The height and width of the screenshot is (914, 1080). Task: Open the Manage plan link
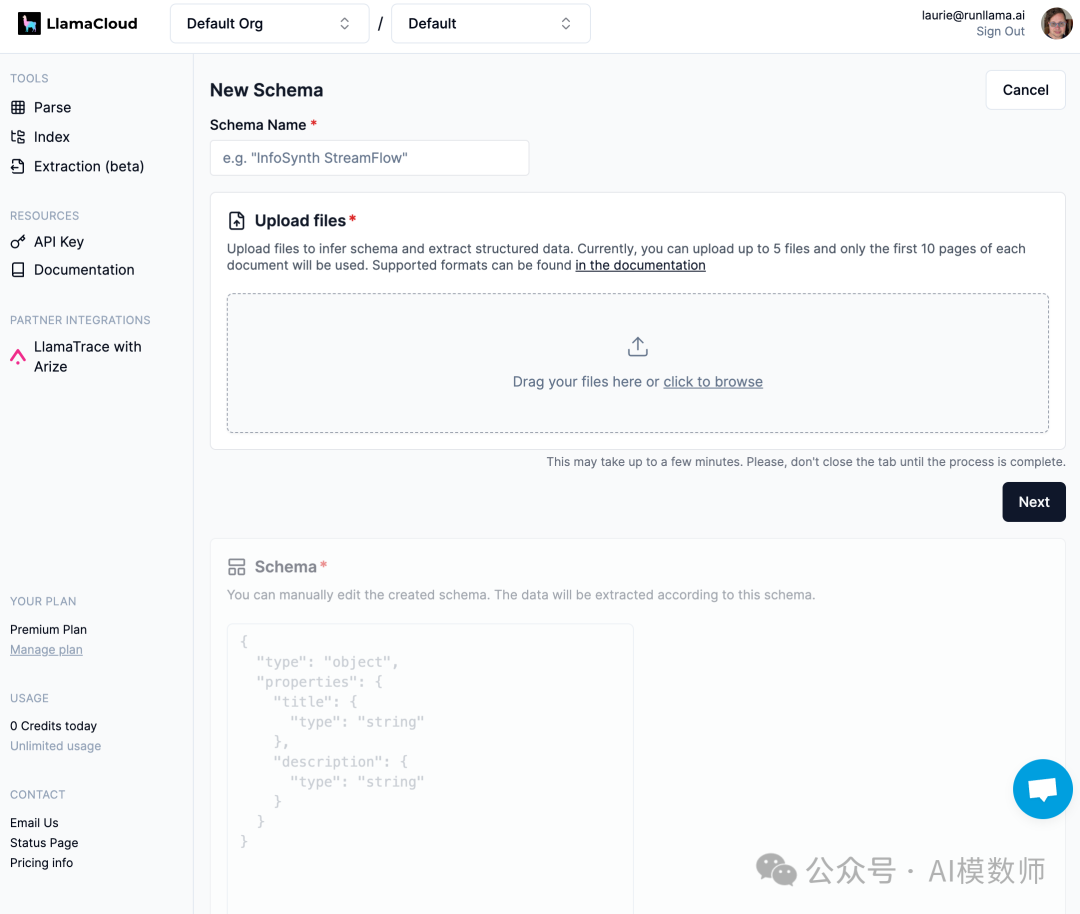coord(46,649)
